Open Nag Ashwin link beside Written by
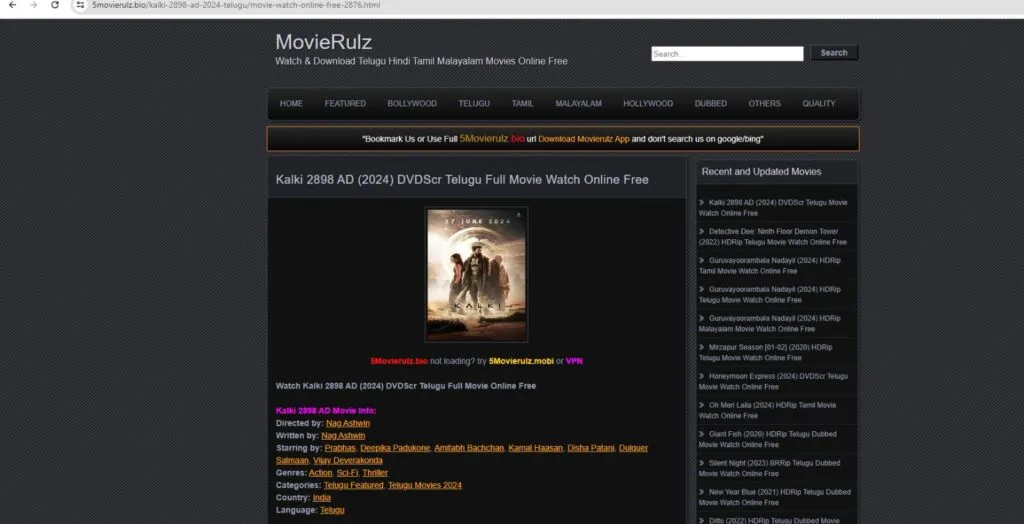 tap(344, 436)
